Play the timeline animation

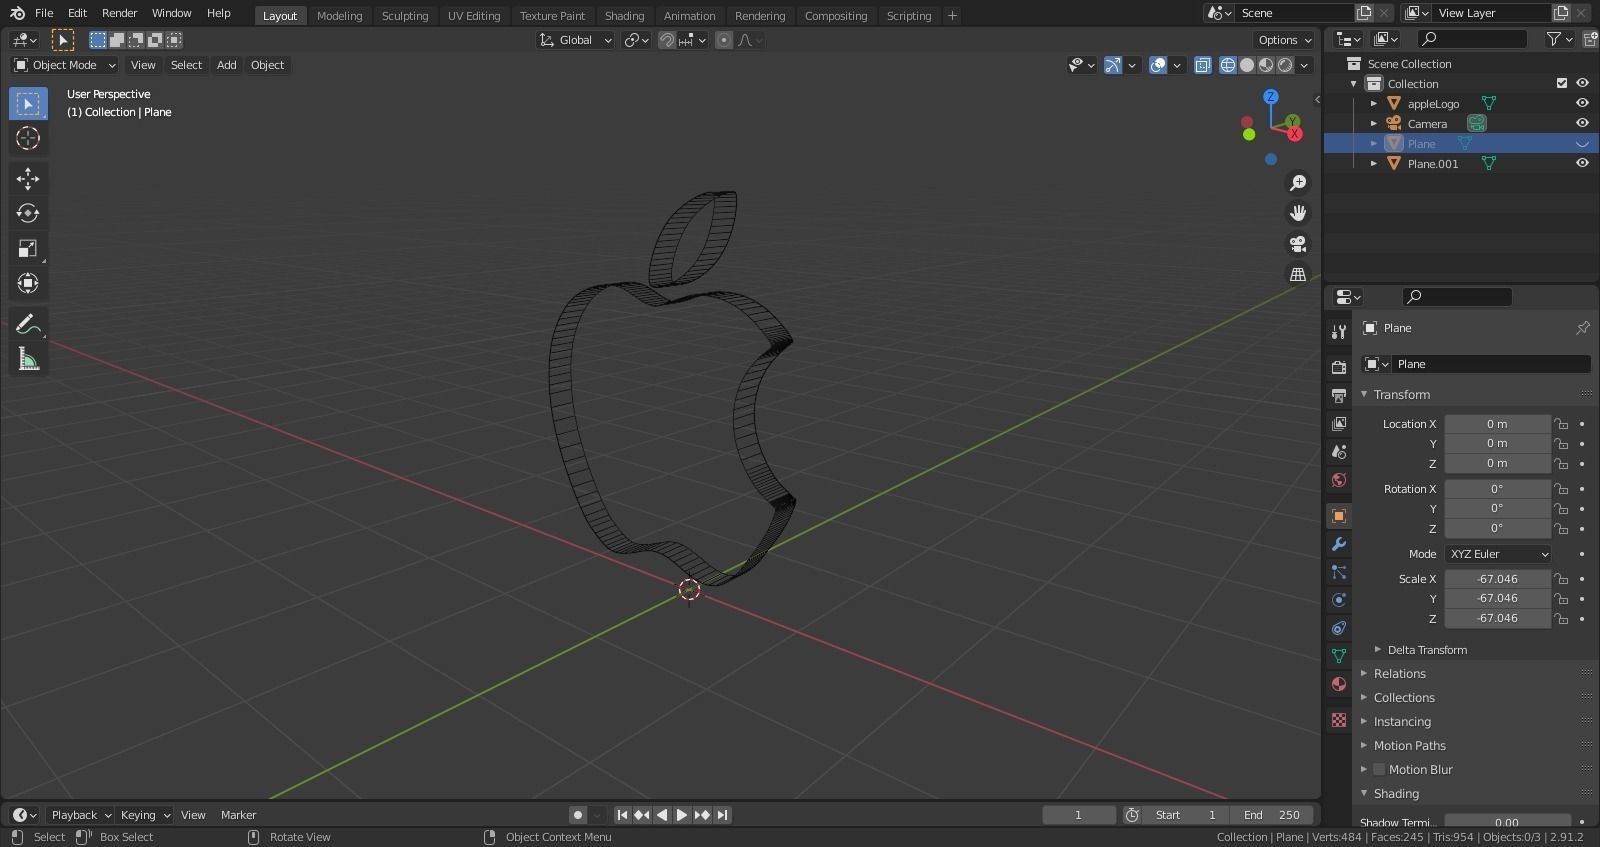click(x=681, y=815)
